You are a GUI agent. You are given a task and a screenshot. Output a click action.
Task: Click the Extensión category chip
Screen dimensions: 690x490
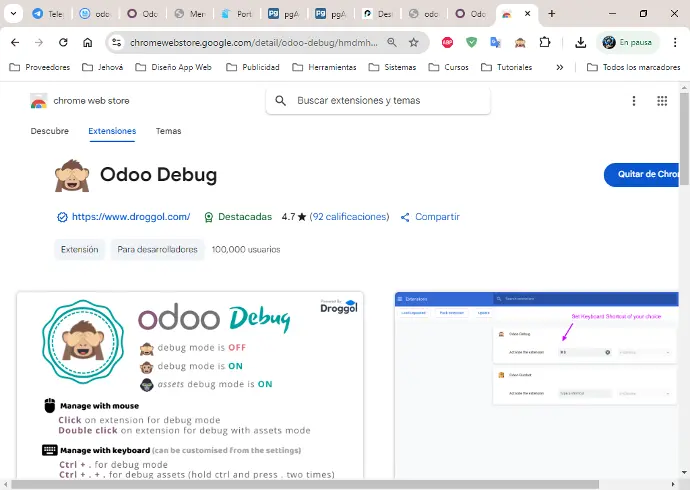point(80,249)
